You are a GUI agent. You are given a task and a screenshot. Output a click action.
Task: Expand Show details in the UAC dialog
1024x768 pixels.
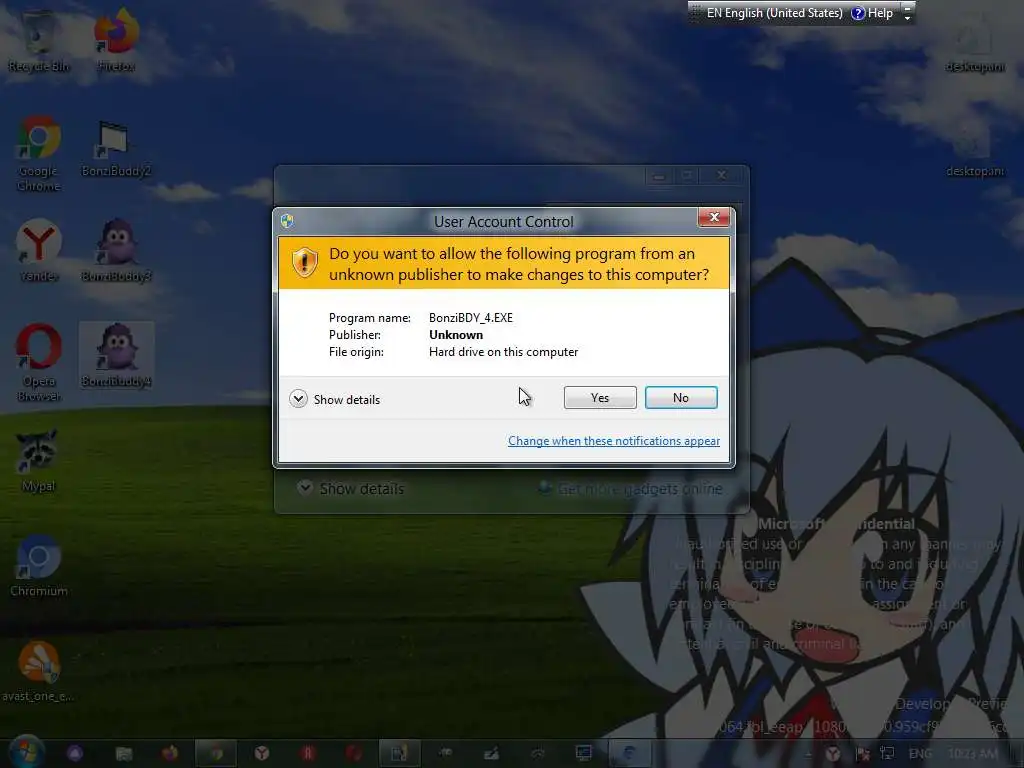[335, 399]
